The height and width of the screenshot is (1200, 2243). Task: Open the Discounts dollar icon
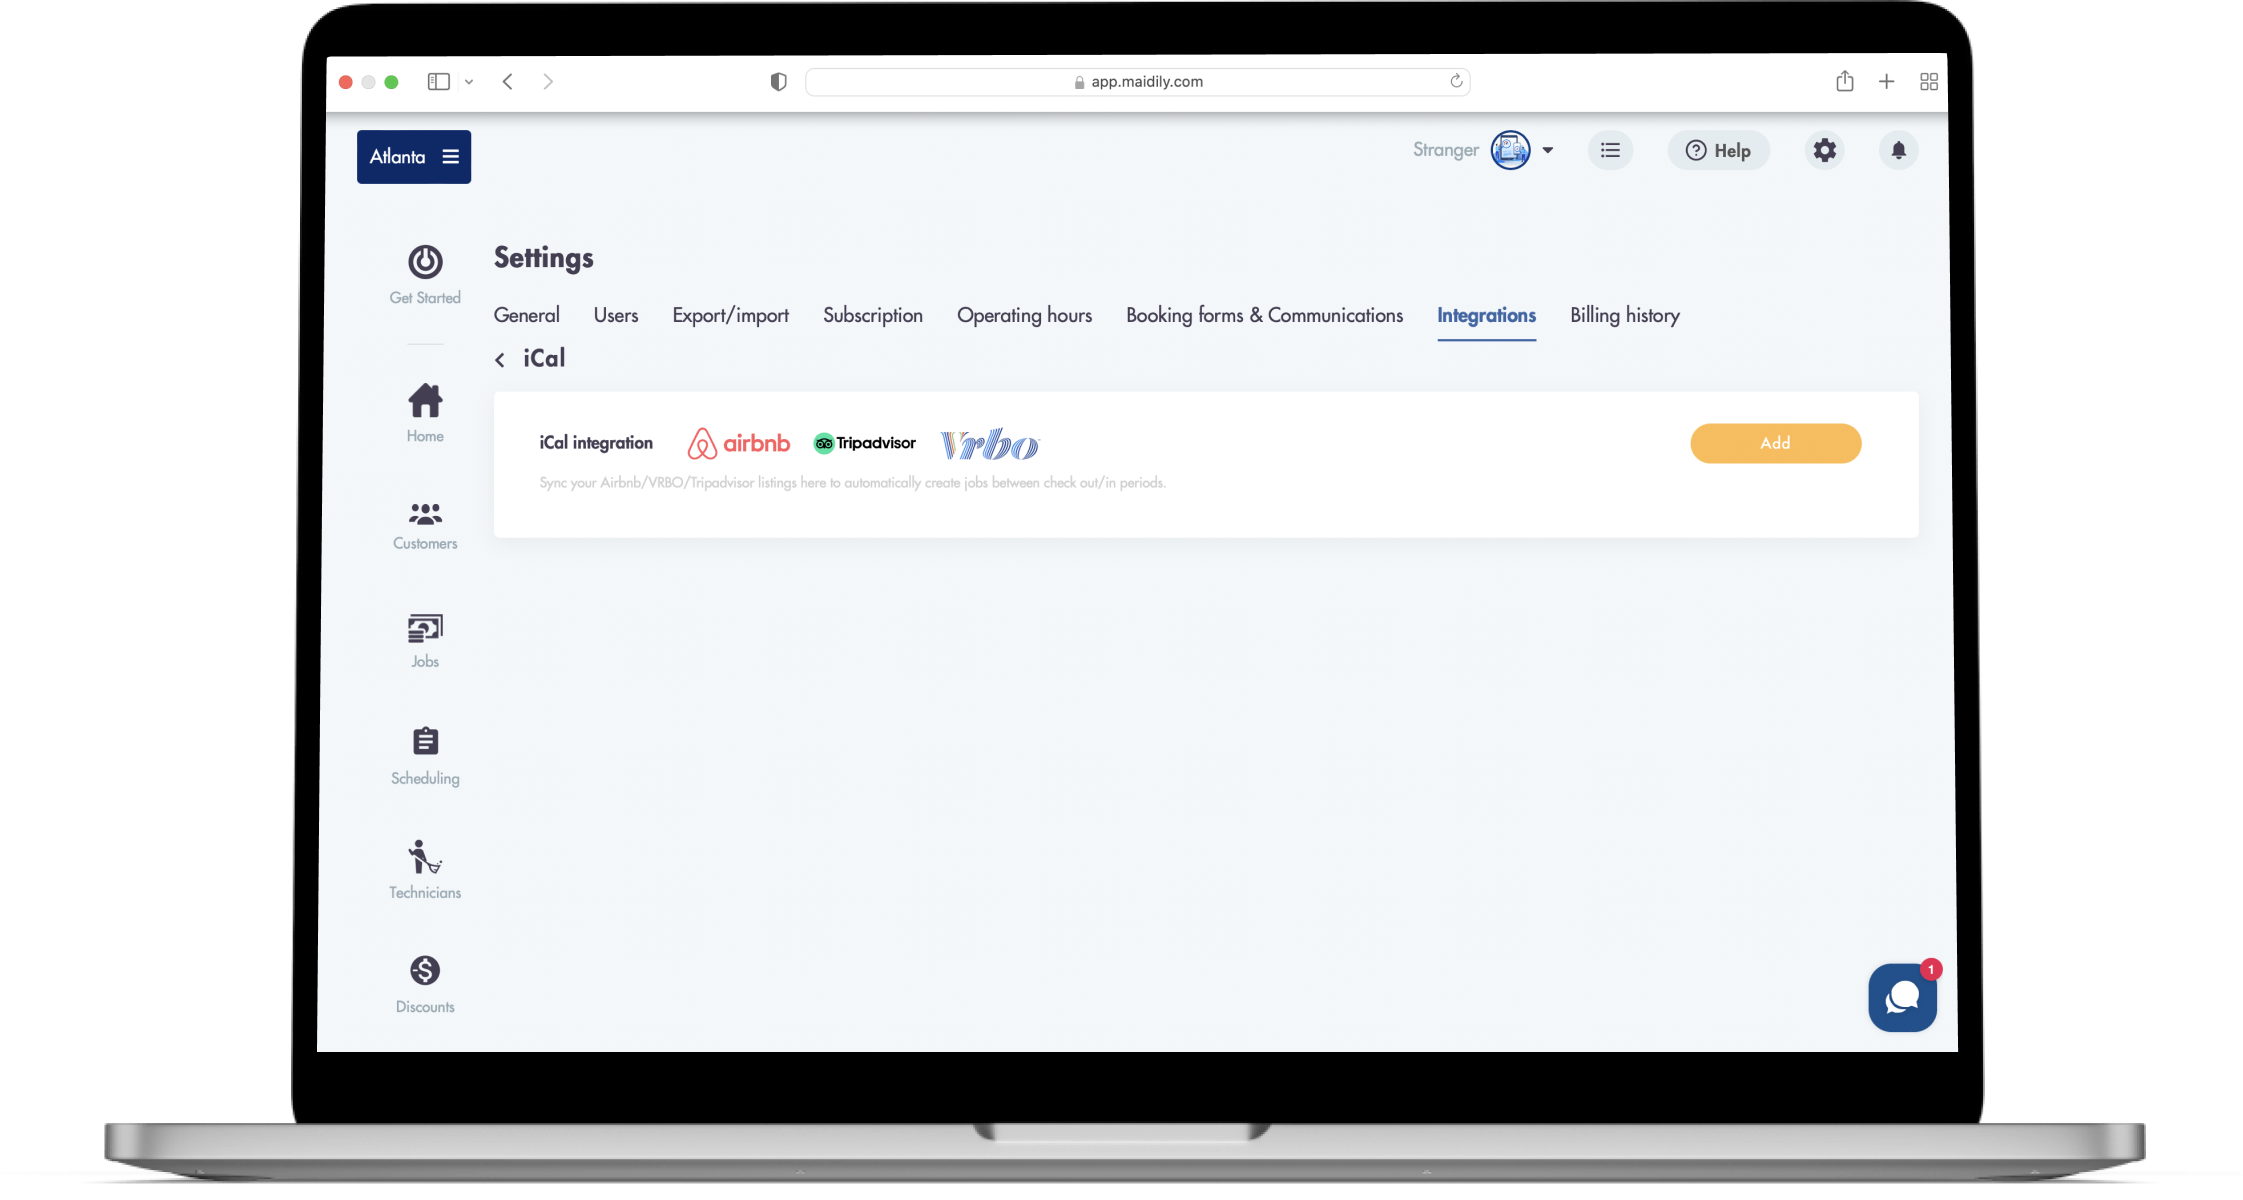pos(425,971)
